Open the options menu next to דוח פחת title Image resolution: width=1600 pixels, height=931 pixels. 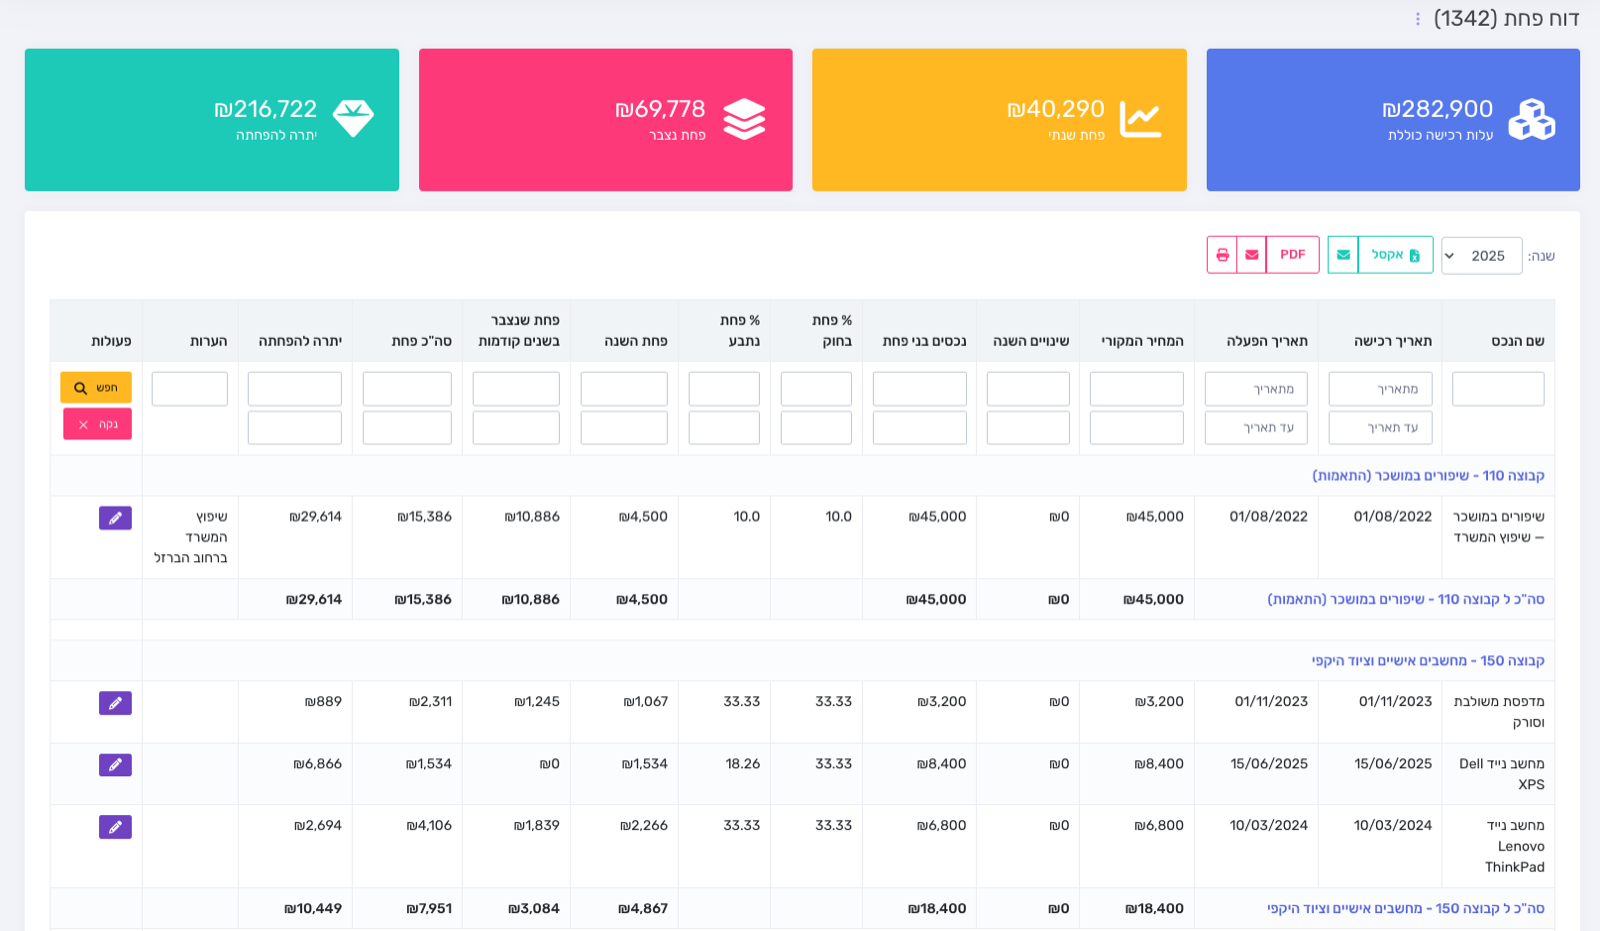coord(1417,19)
